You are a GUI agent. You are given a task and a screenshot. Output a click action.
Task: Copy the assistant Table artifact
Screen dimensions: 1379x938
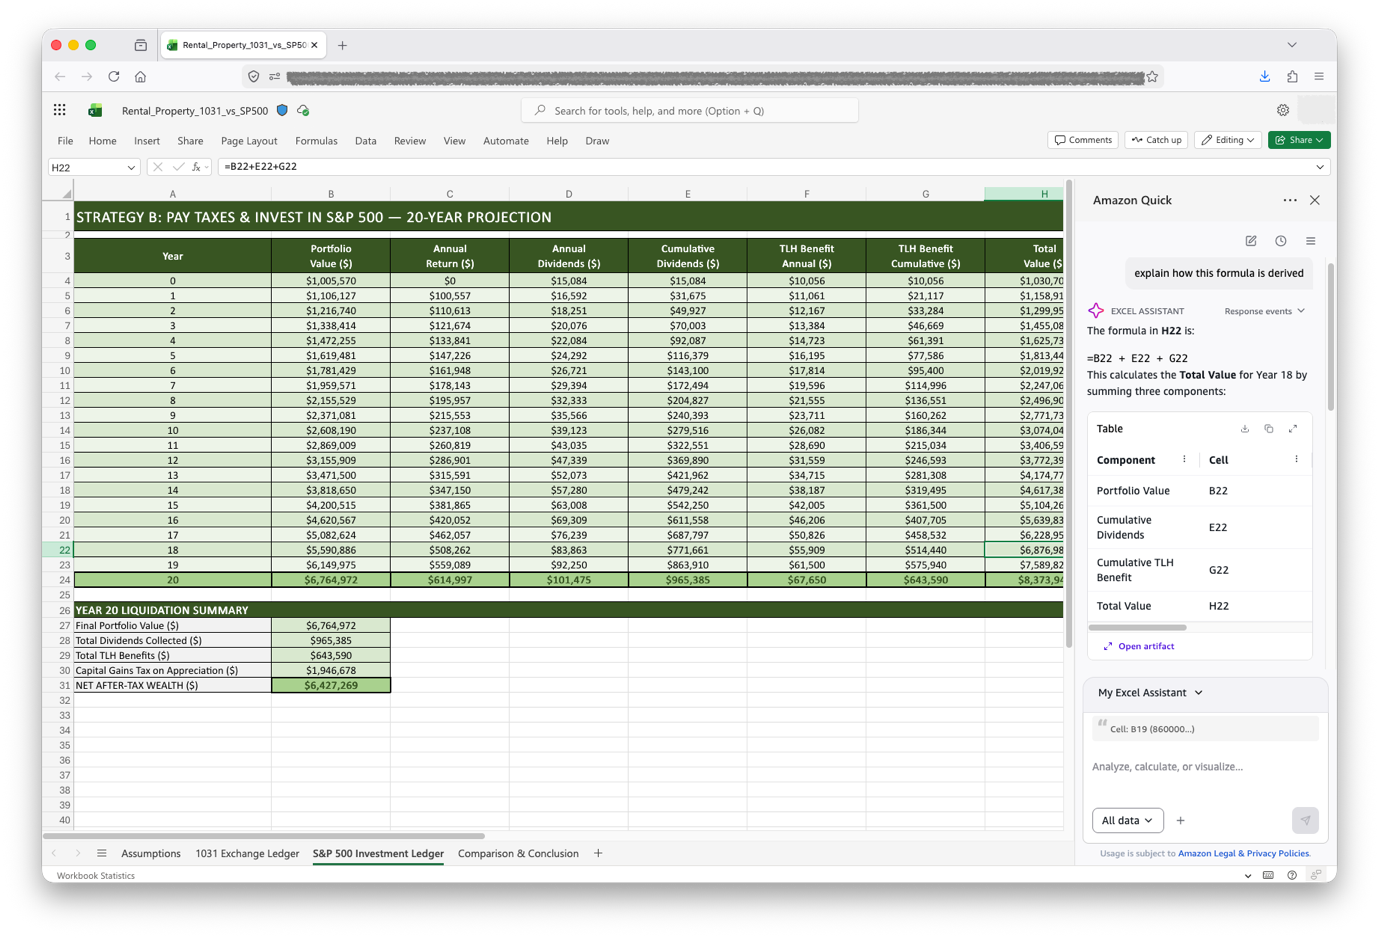[1269, 429]
